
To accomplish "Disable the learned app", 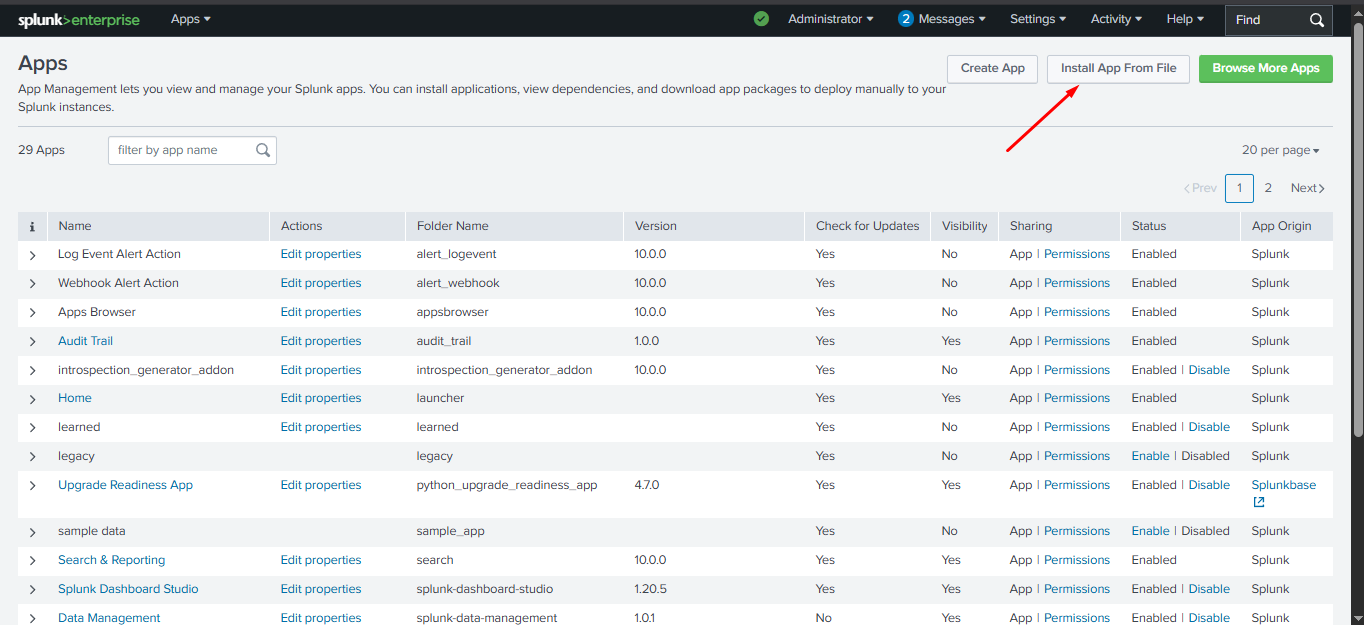I will point(1209,426).
